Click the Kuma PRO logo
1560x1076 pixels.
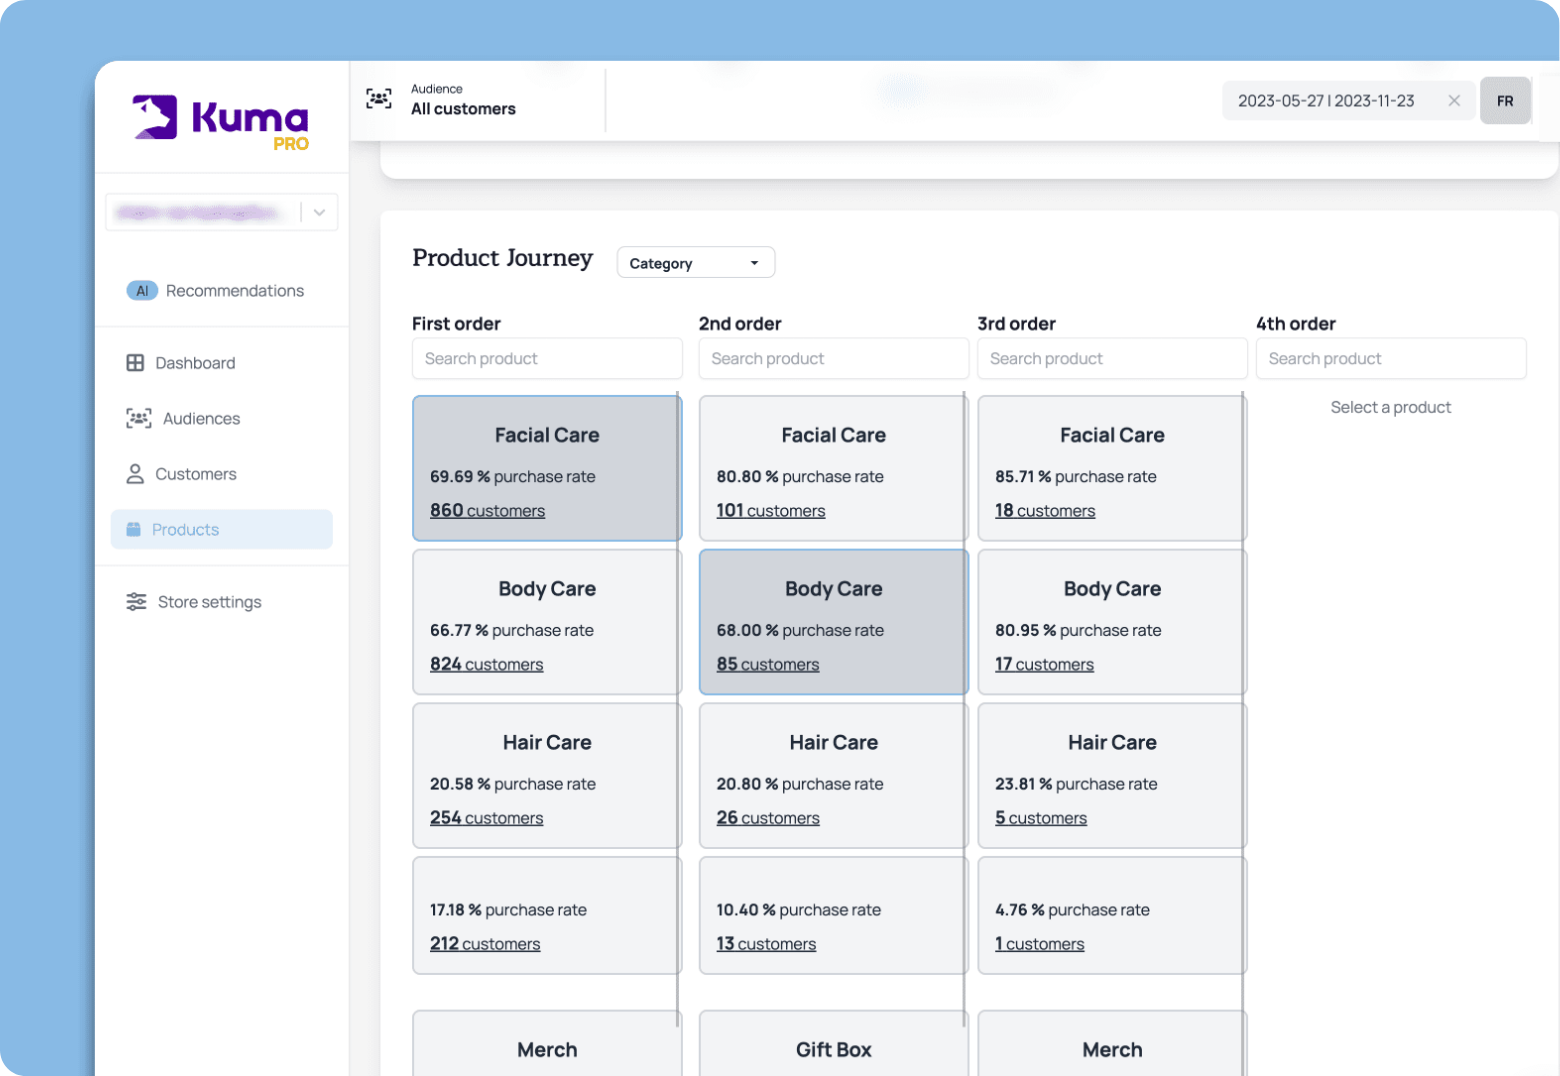[221, 122]
